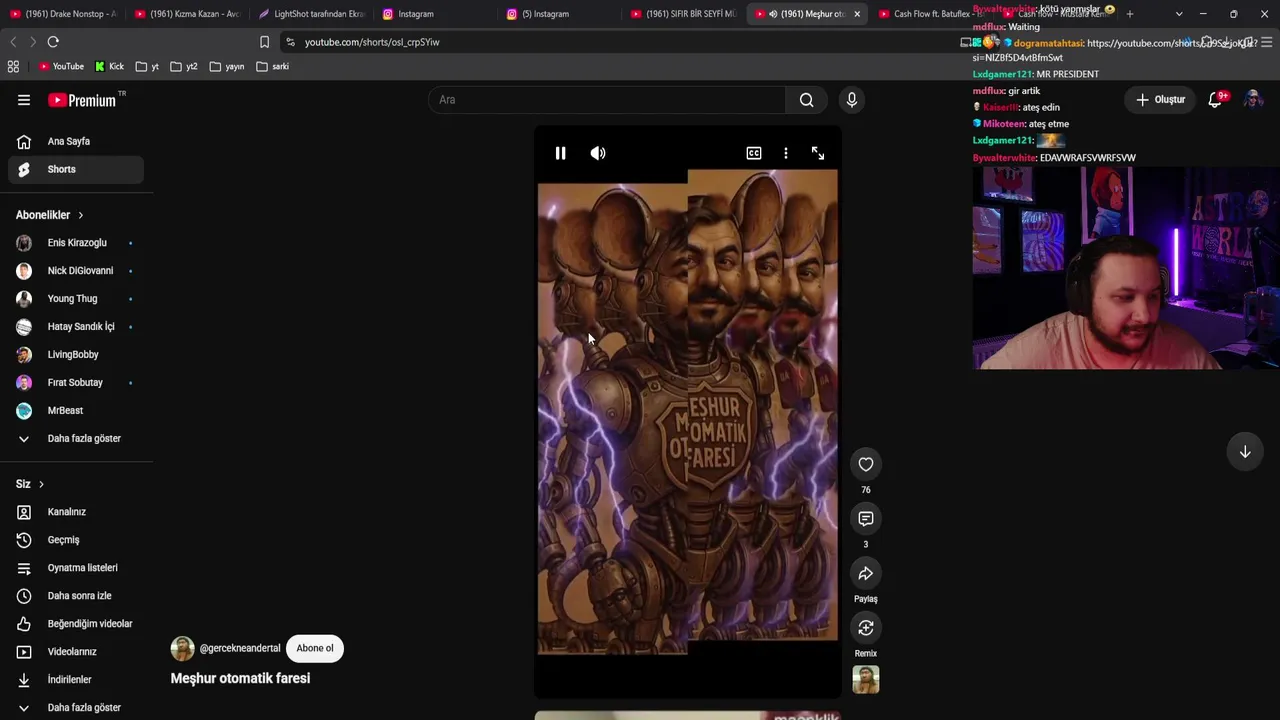Start voice search with the microphone

(x=852, y=100)
